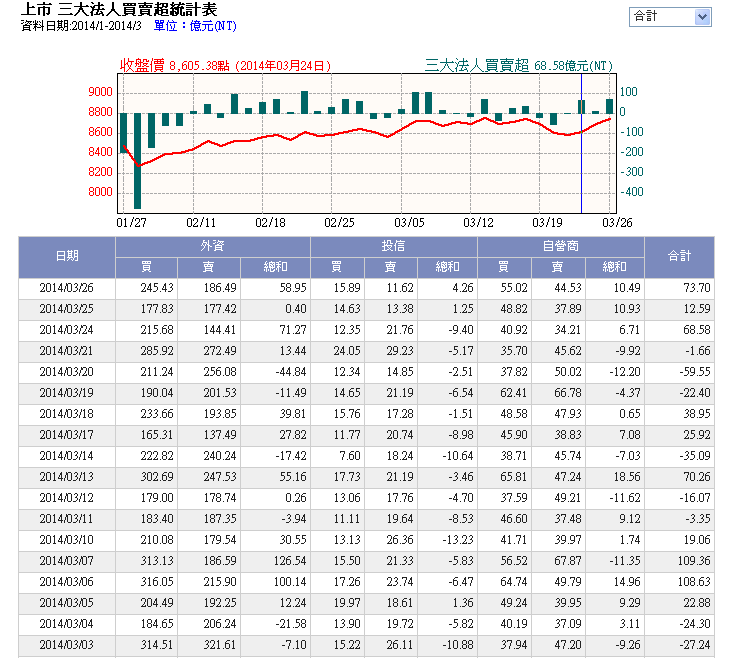
Task: Click the date cell 2014/03/10
Action: (66, 540)
